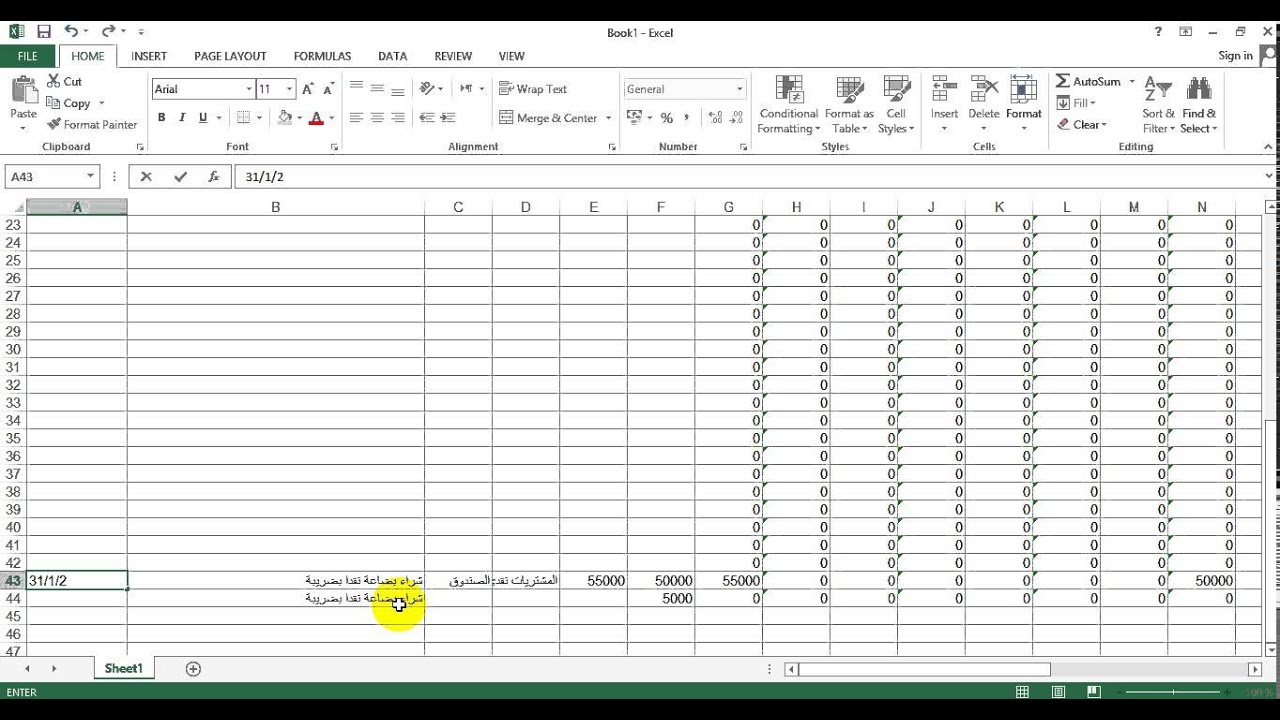Click Decrease Indent icon

click(427, 118)
